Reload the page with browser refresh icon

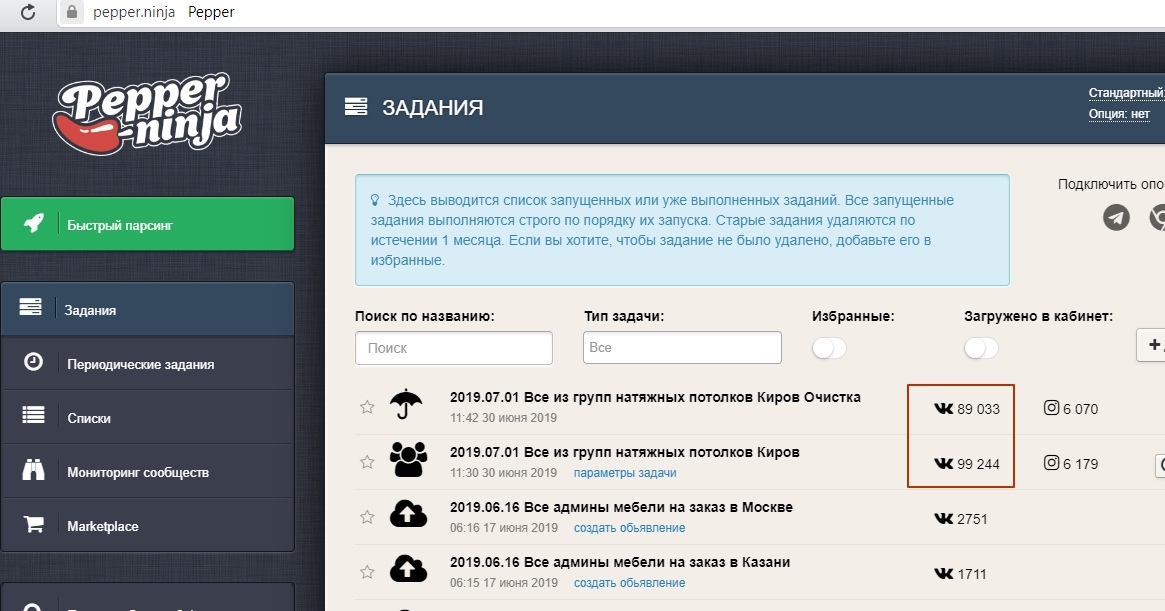tap(28, 12)
